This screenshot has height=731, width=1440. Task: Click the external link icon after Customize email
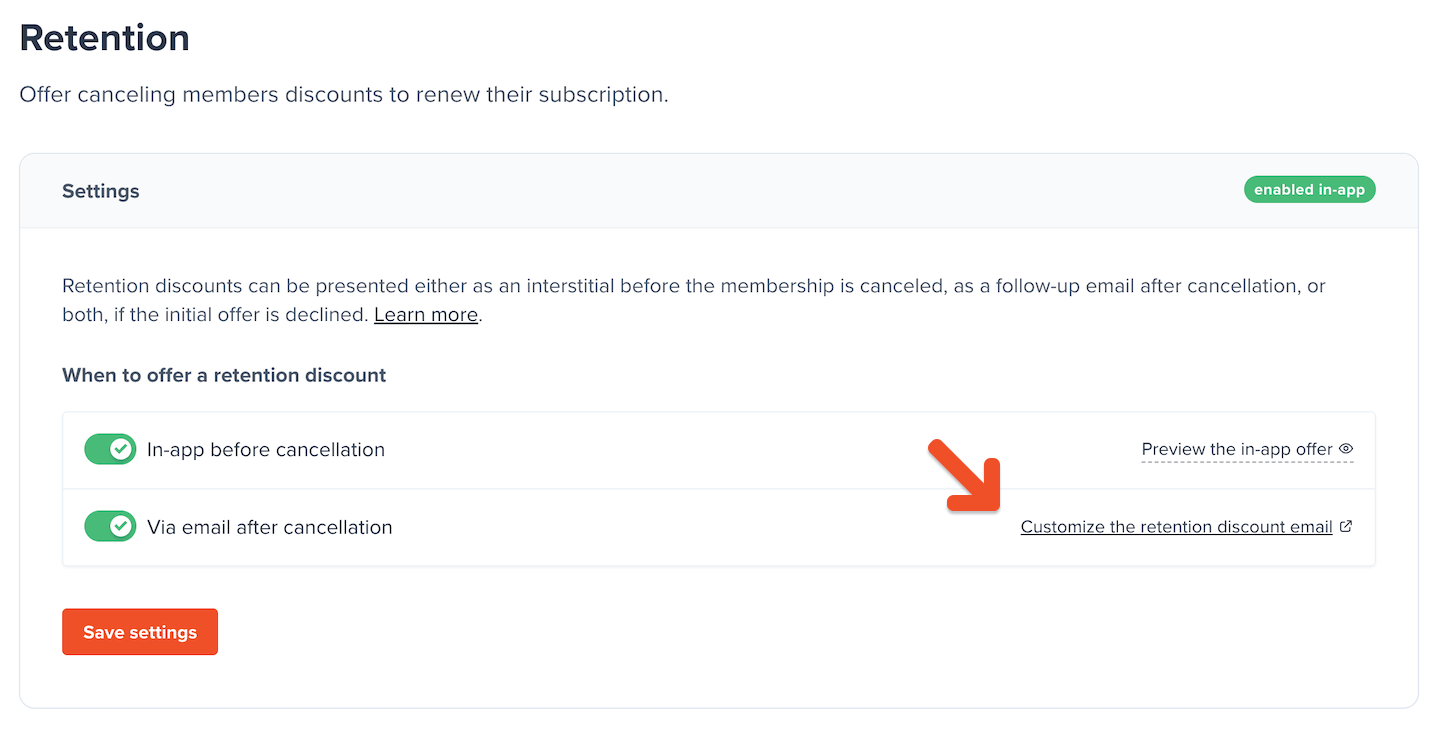click(x=1346, y=527)
